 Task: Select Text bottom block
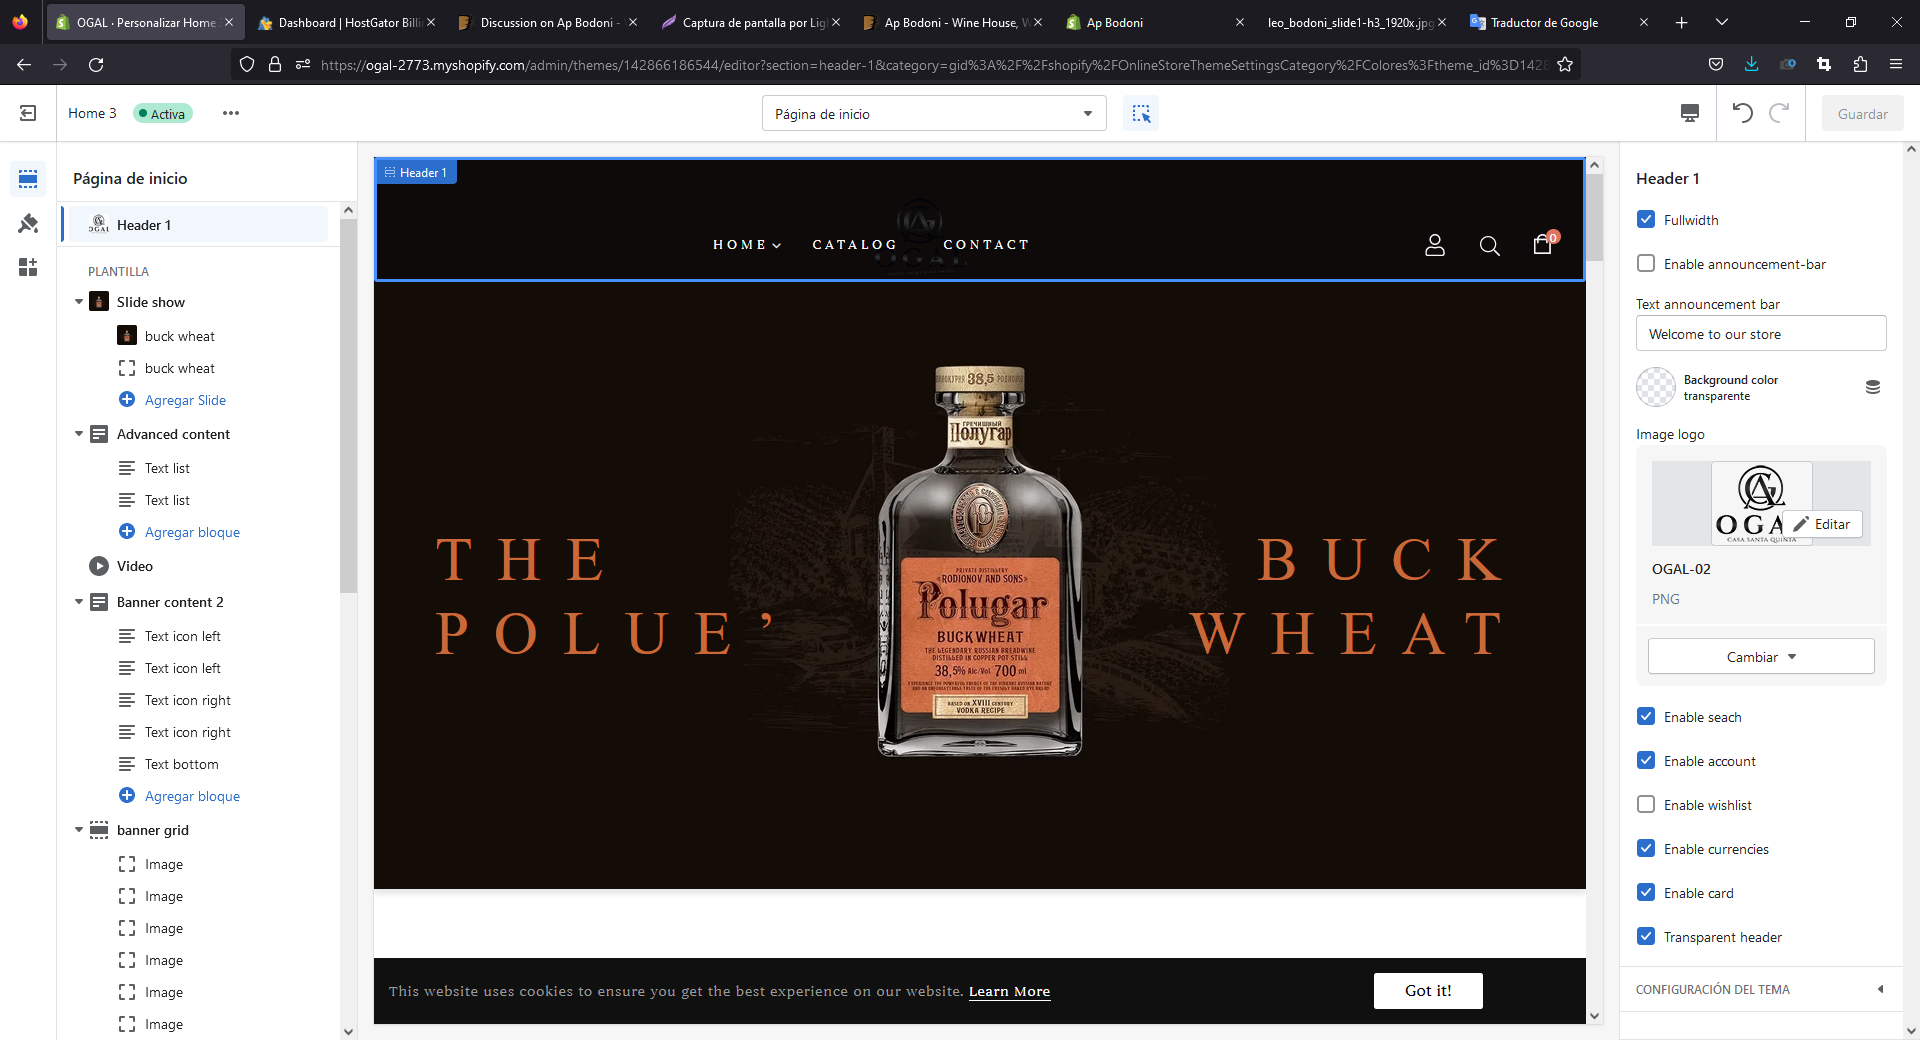click(x=181, y=764)
